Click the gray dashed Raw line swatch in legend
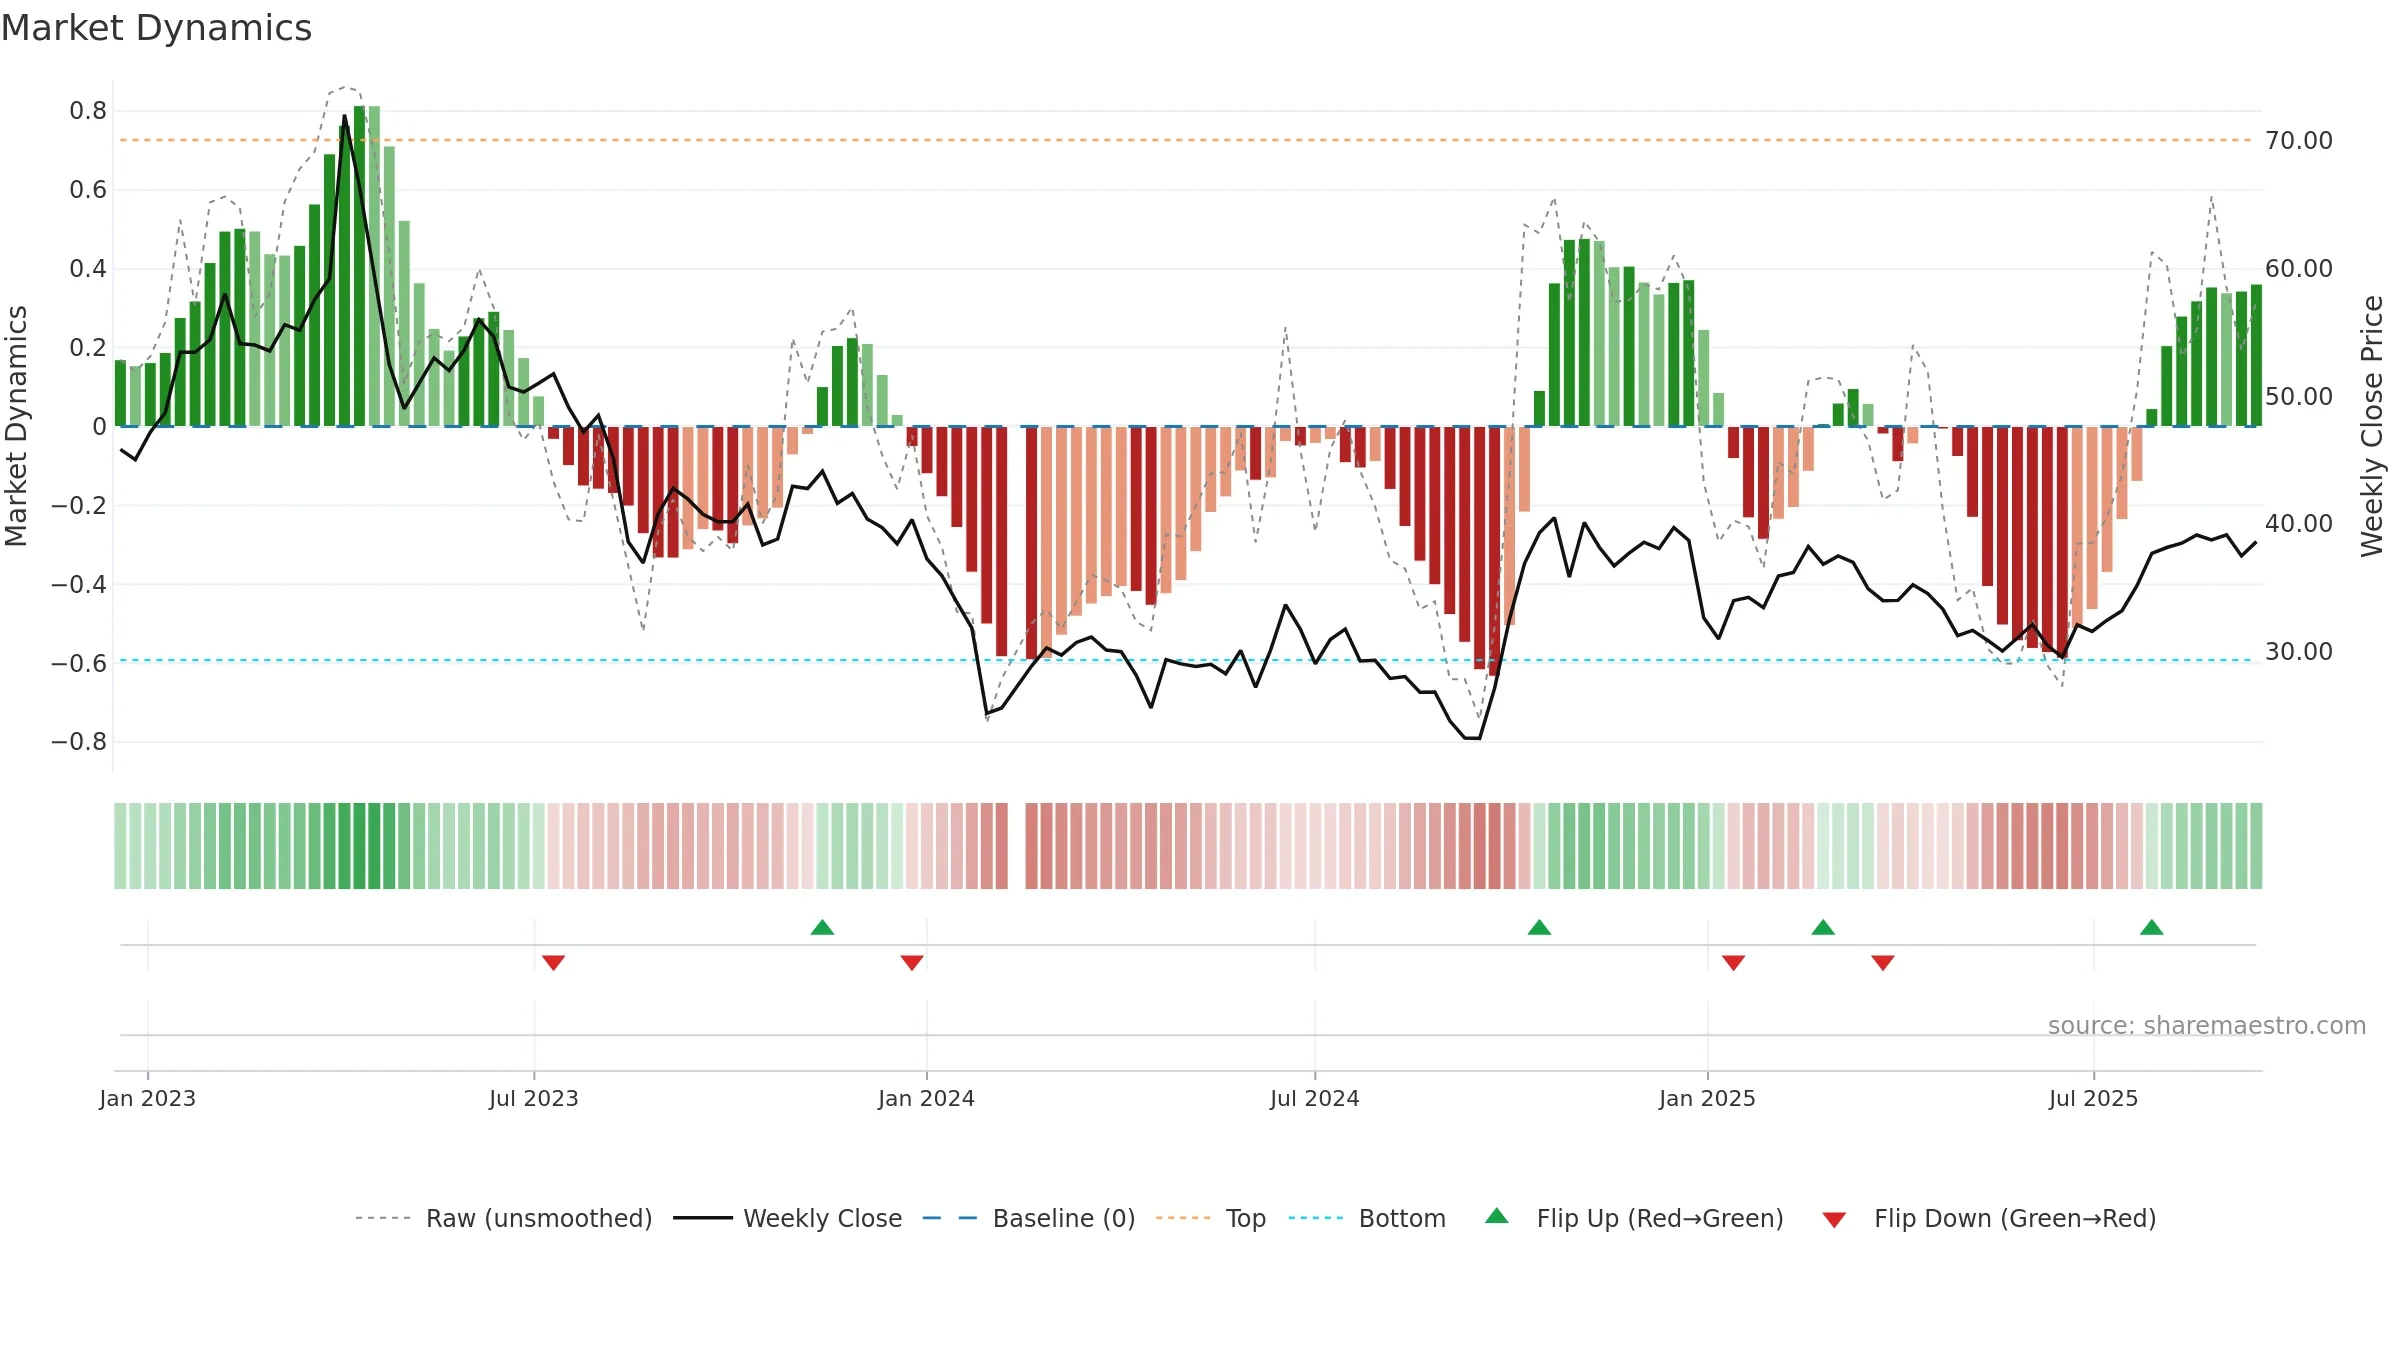Image resolution: width=2400 pixels, height=1350 pixels. pyautogui.click(x=383, y=1218)
